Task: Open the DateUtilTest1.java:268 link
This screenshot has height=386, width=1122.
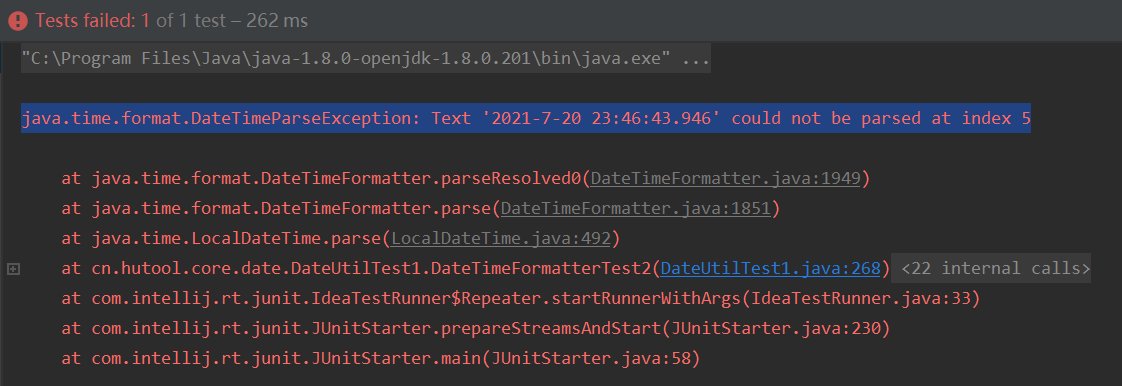Action: pyautogui.click(x=770, y=269)
